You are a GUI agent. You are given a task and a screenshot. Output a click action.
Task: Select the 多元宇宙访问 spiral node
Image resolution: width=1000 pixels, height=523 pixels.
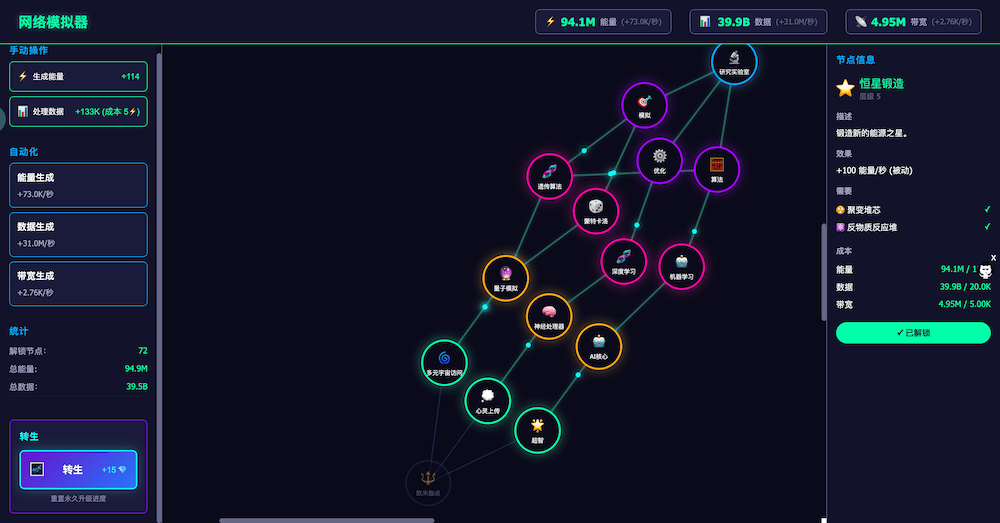(x=444, y=362)
